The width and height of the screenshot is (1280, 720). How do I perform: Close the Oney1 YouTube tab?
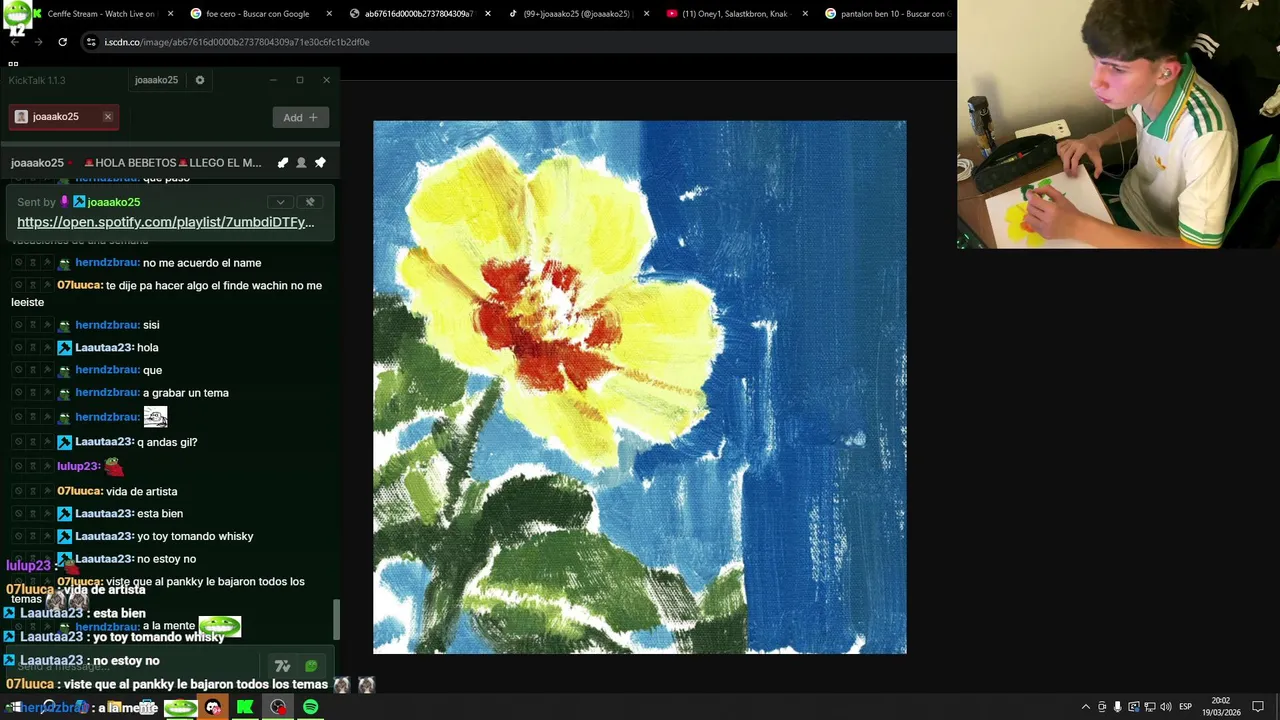tap(805, 14)
